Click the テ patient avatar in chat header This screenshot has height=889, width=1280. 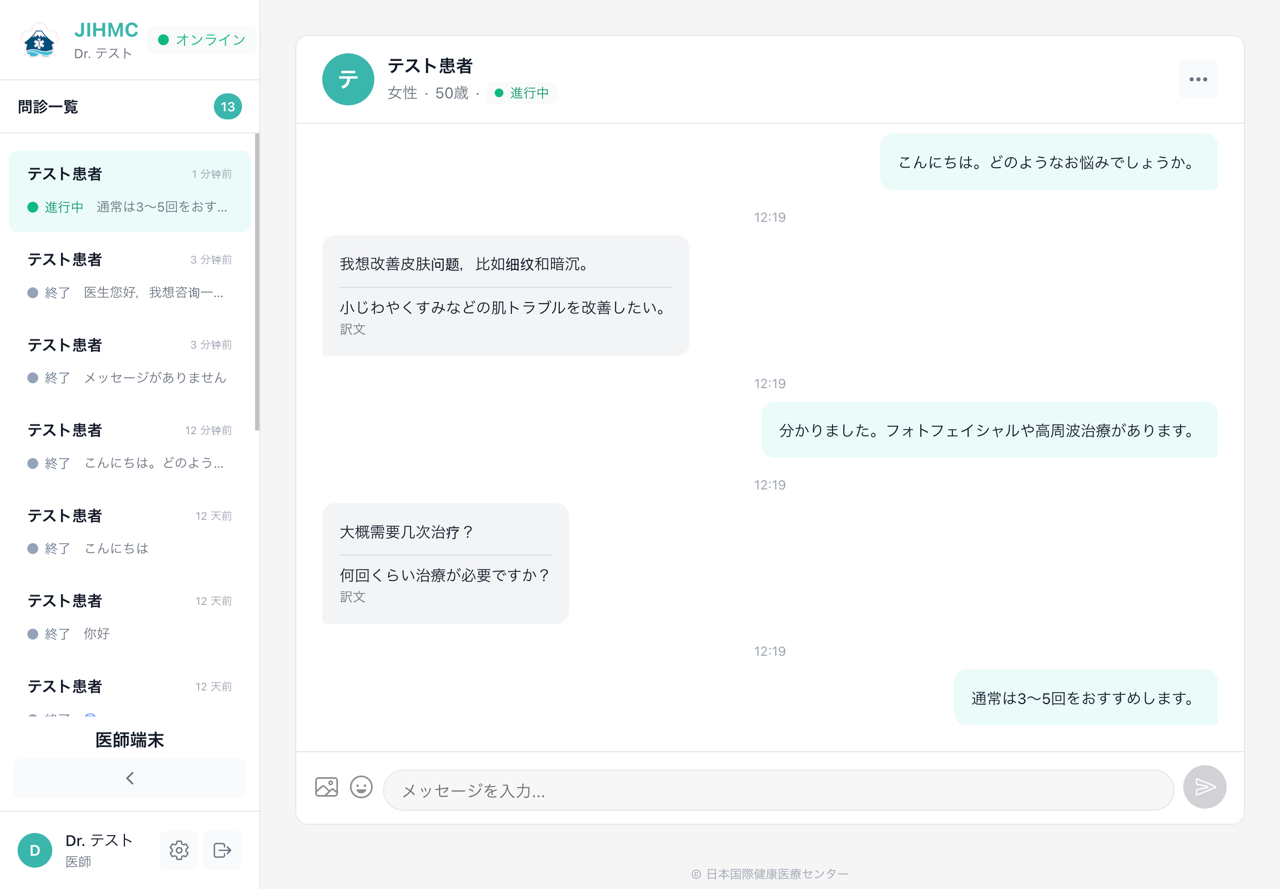347,79
